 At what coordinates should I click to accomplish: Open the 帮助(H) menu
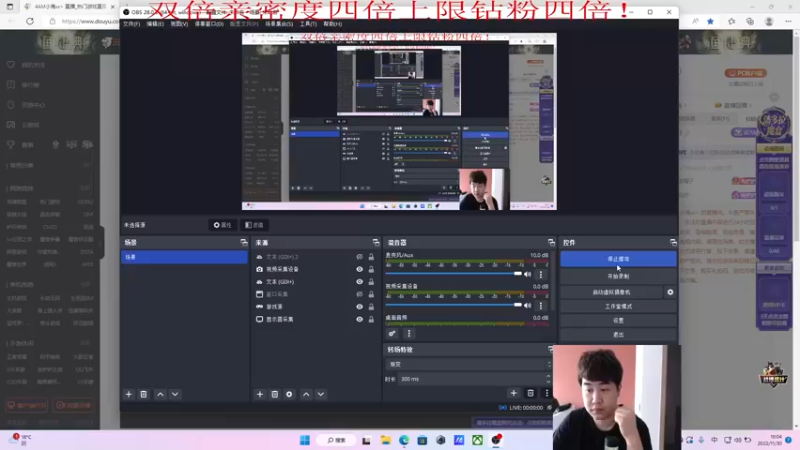[x=333, y=24]
